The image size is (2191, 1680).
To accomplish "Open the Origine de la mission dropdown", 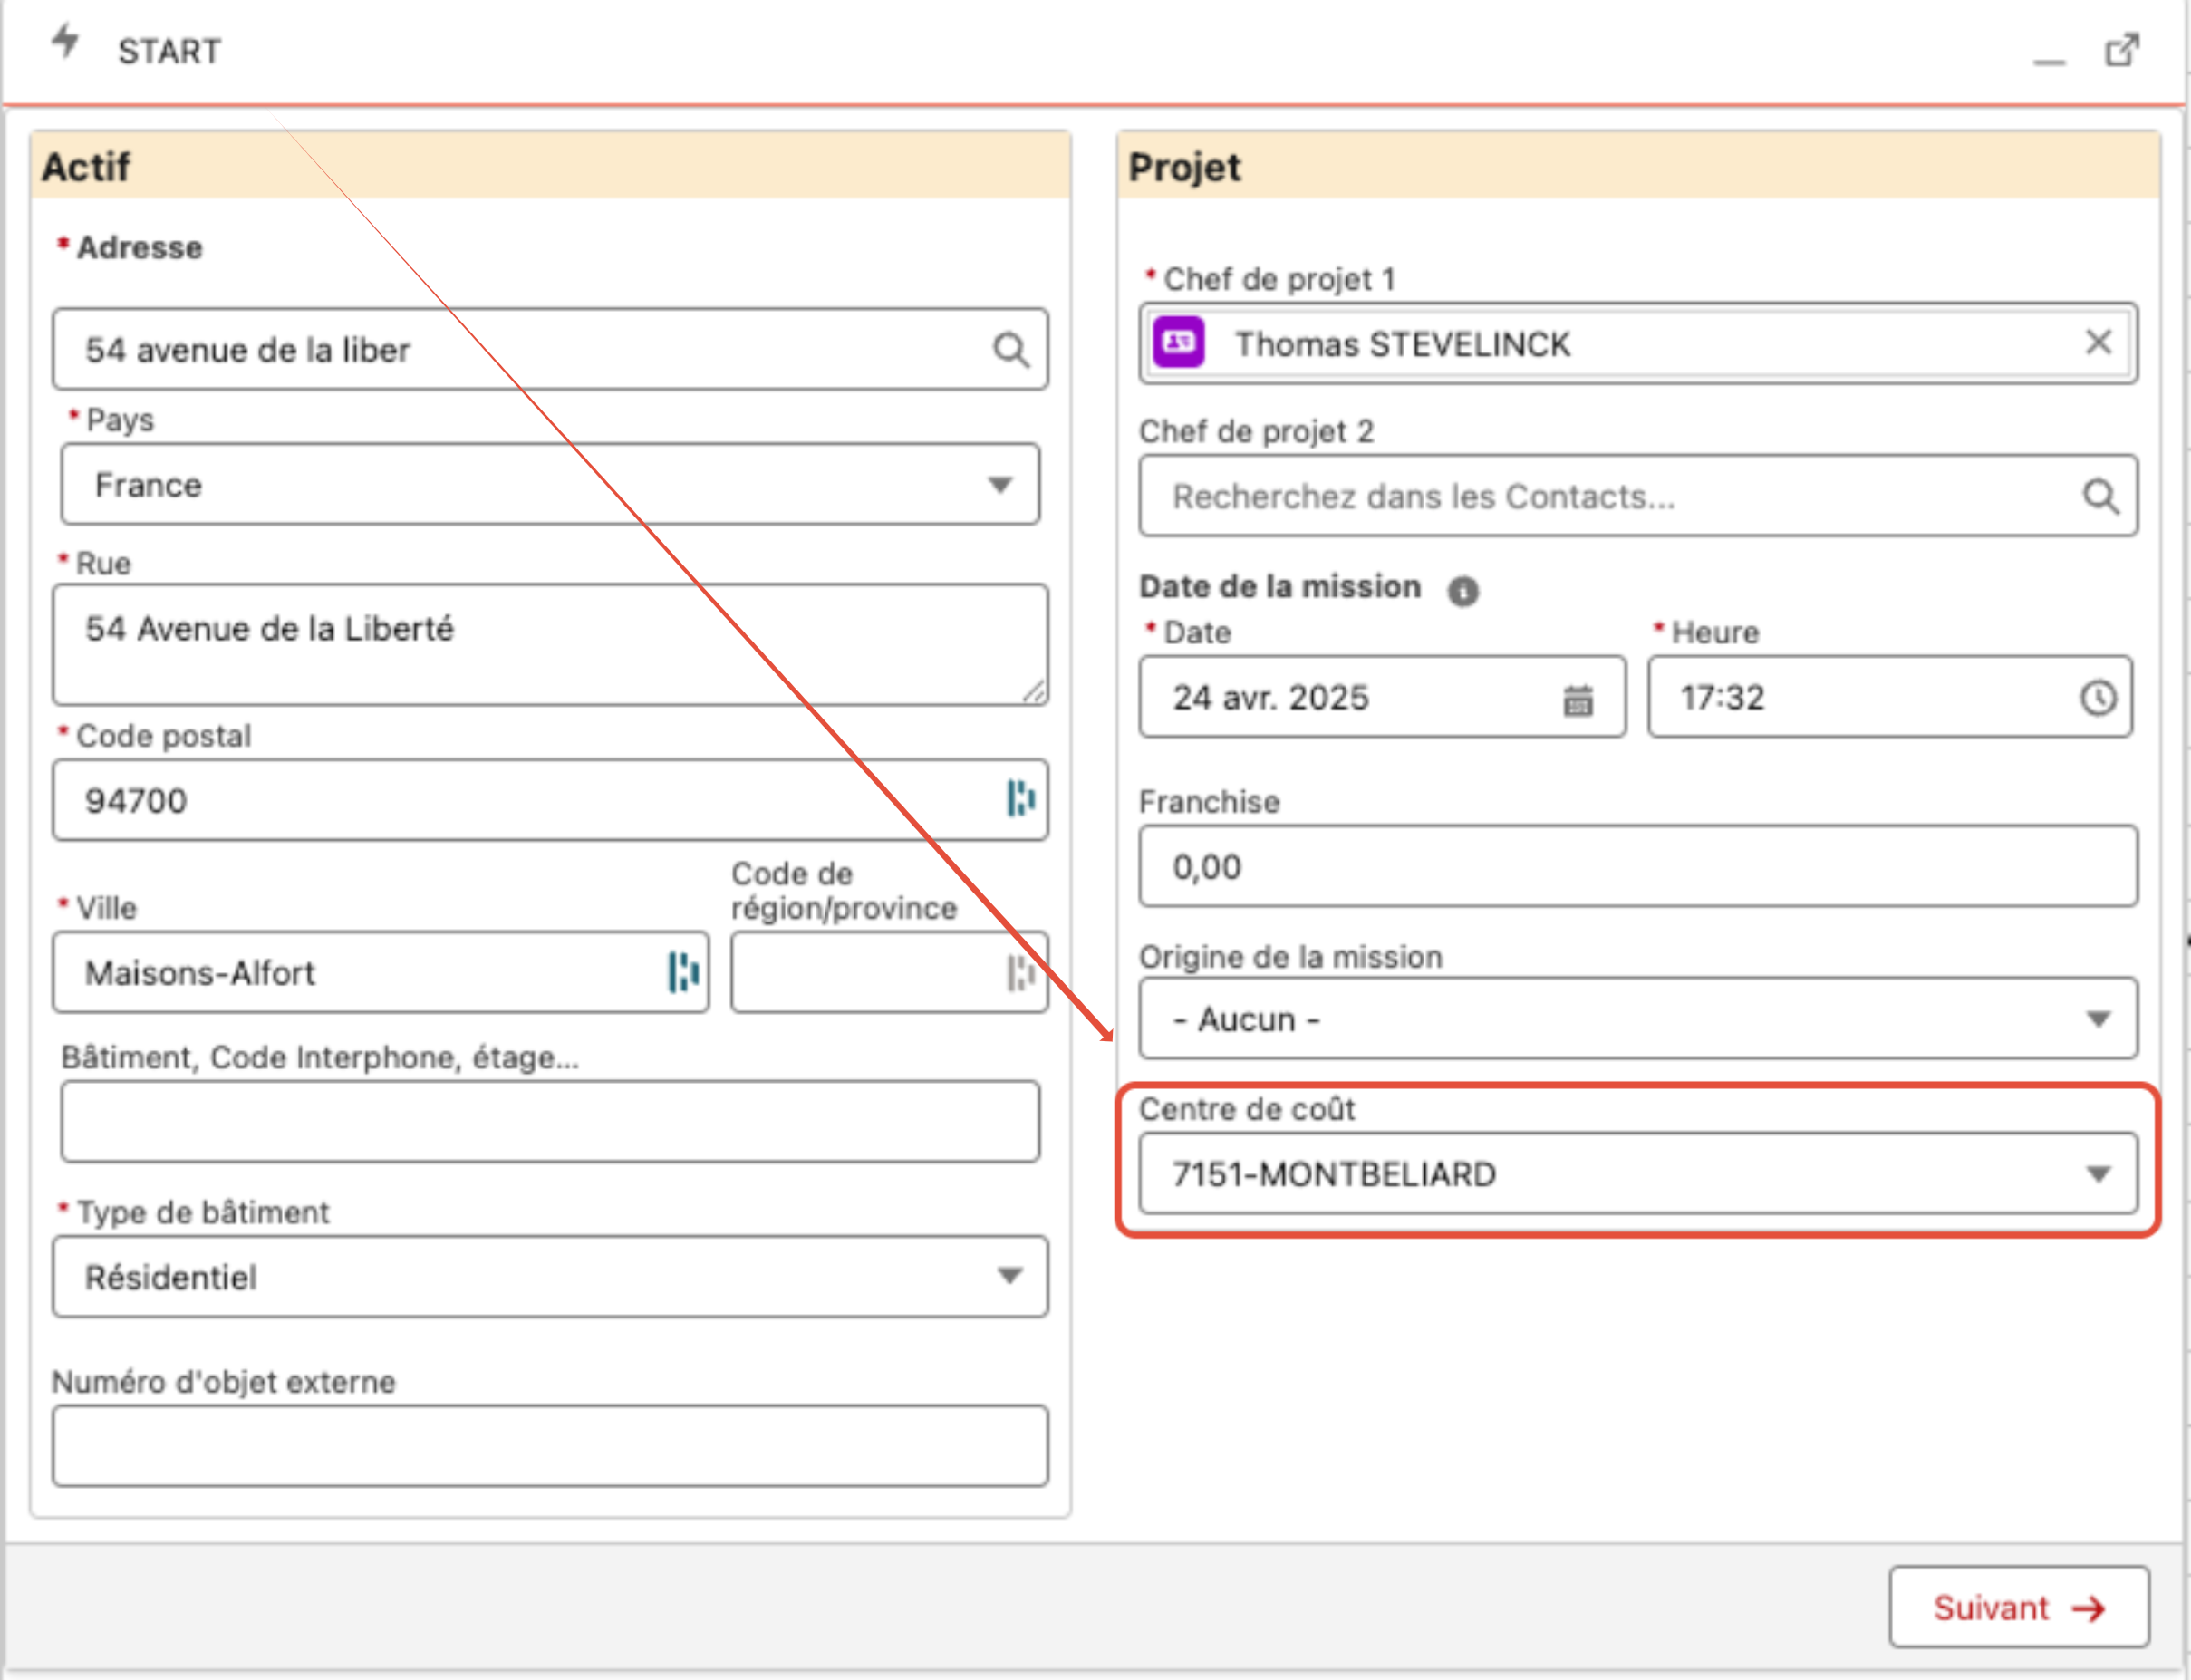I will pos(1638,1019).
